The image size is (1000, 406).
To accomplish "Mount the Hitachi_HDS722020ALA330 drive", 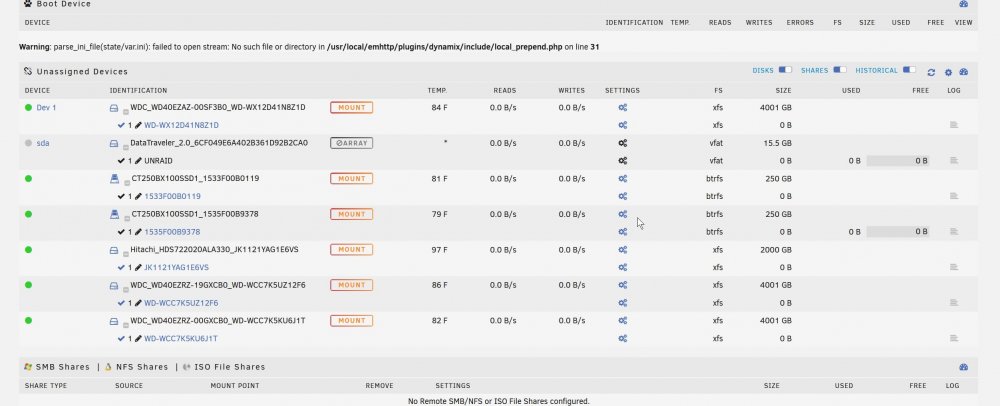I will tap(351, 250).
